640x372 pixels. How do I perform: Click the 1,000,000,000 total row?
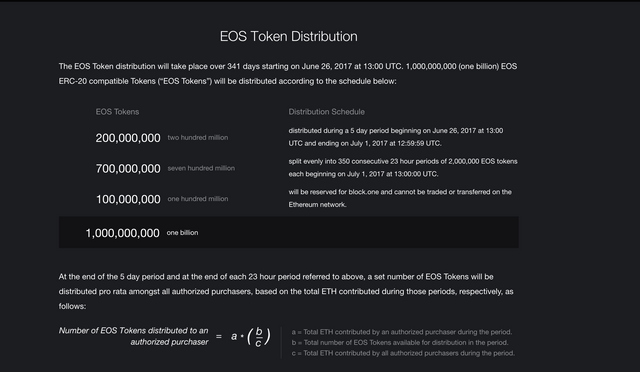point(289,232)
